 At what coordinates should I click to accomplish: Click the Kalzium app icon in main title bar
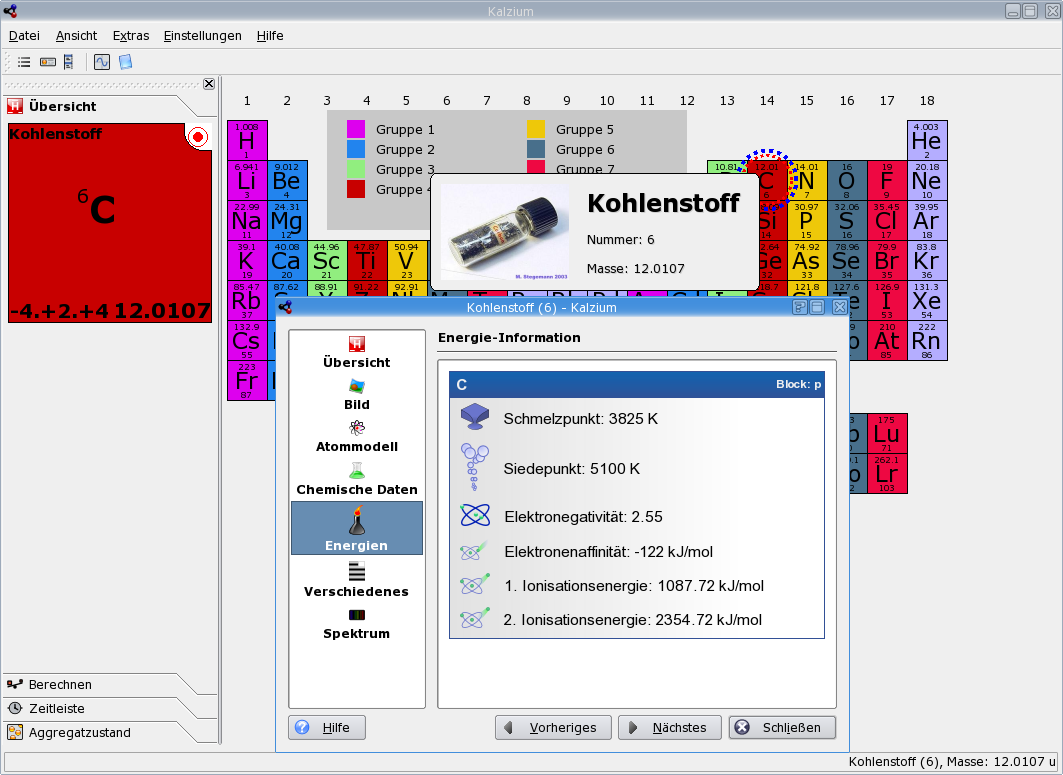pyautogui.click(x=11, y=10)
